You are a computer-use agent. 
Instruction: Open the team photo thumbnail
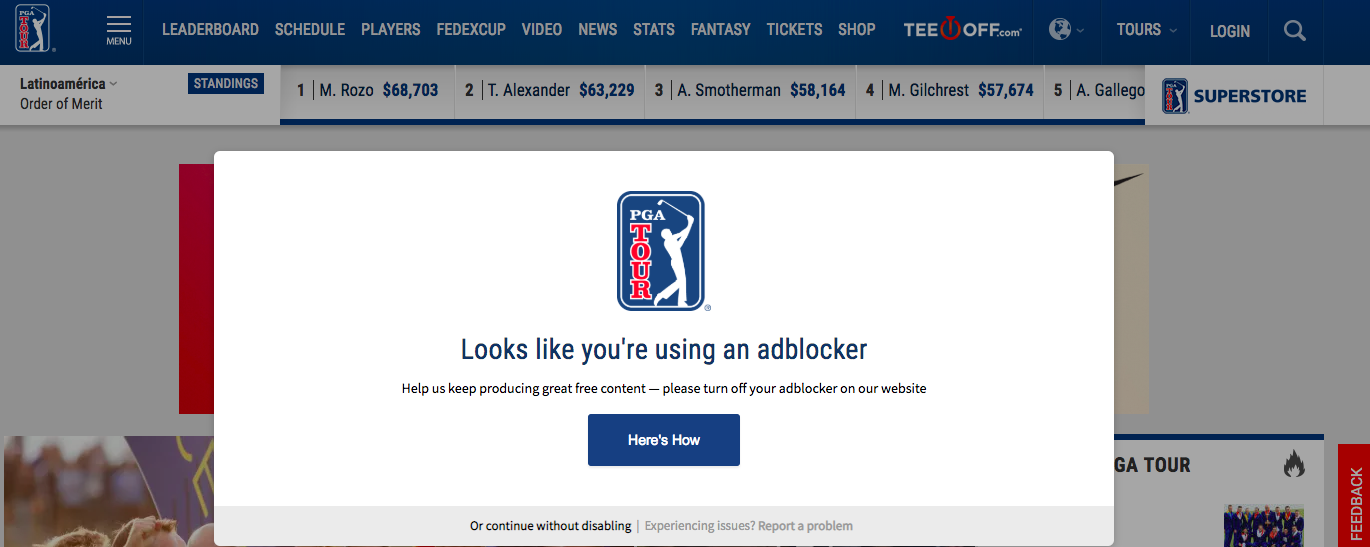(x=1264, y=526)
